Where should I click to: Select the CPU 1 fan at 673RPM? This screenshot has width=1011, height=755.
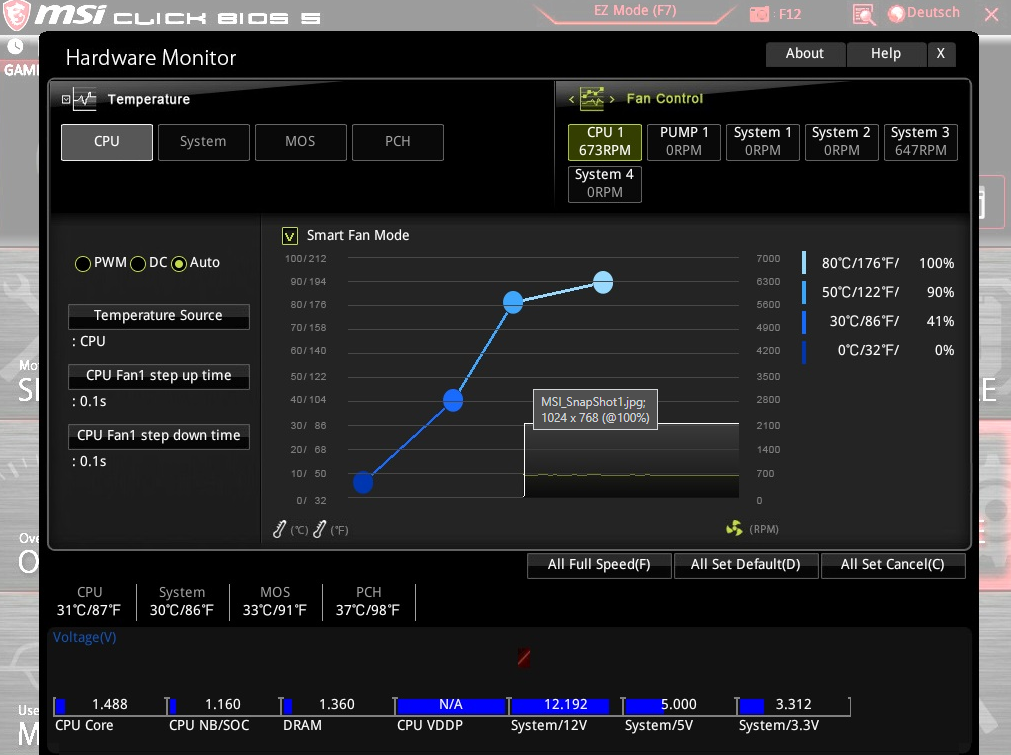605,142
